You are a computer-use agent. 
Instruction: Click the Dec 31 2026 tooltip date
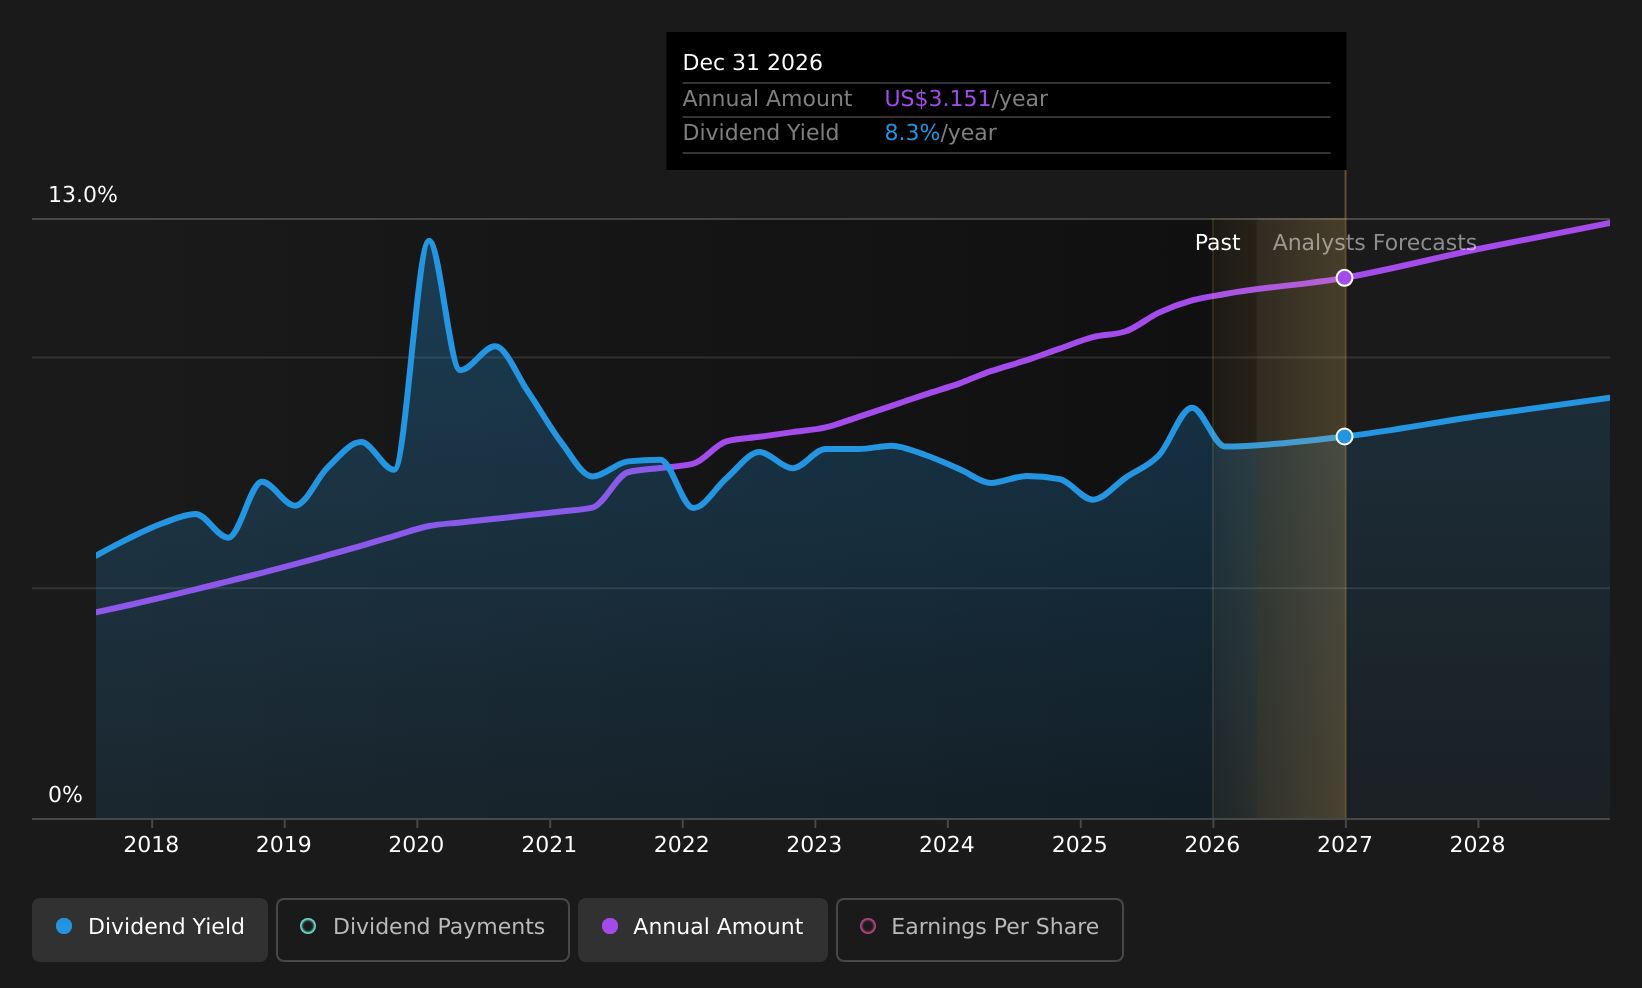tap(752, 63)
